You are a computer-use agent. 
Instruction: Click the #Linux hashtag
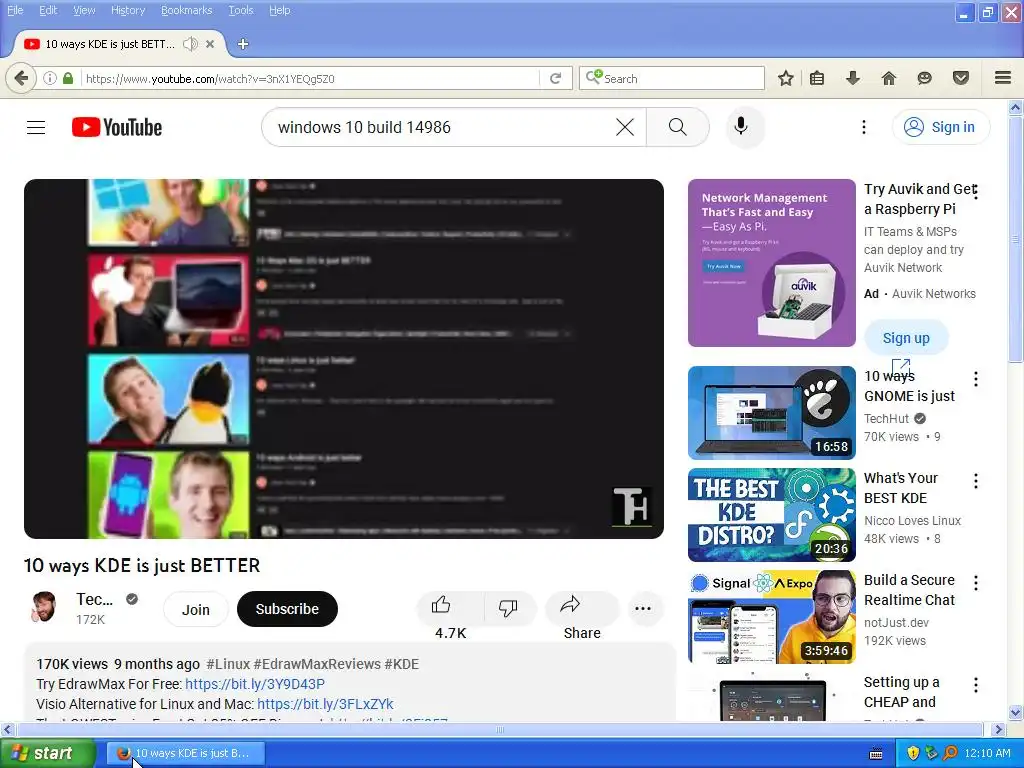point(228,664)
